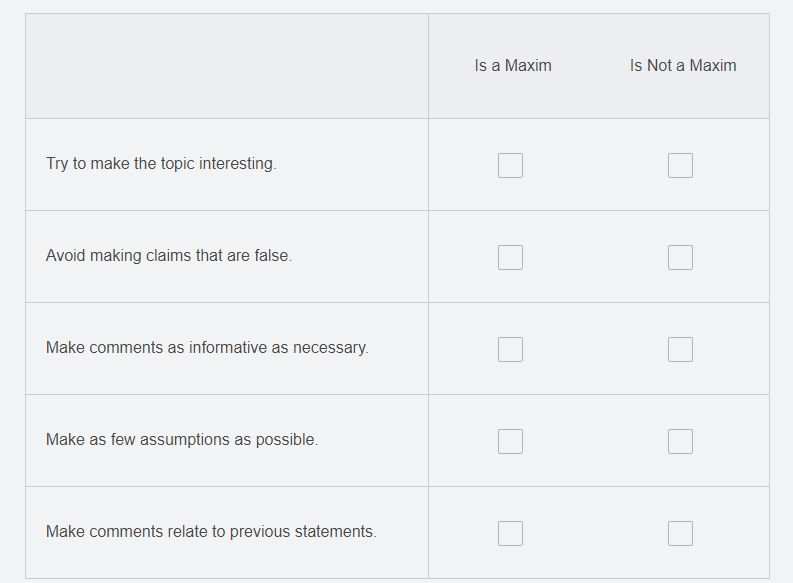Click the text 'Try to make the topic interesting.'
Viewport: 793px width, 583px height.
pyautogui.click(x=161, y=164)
